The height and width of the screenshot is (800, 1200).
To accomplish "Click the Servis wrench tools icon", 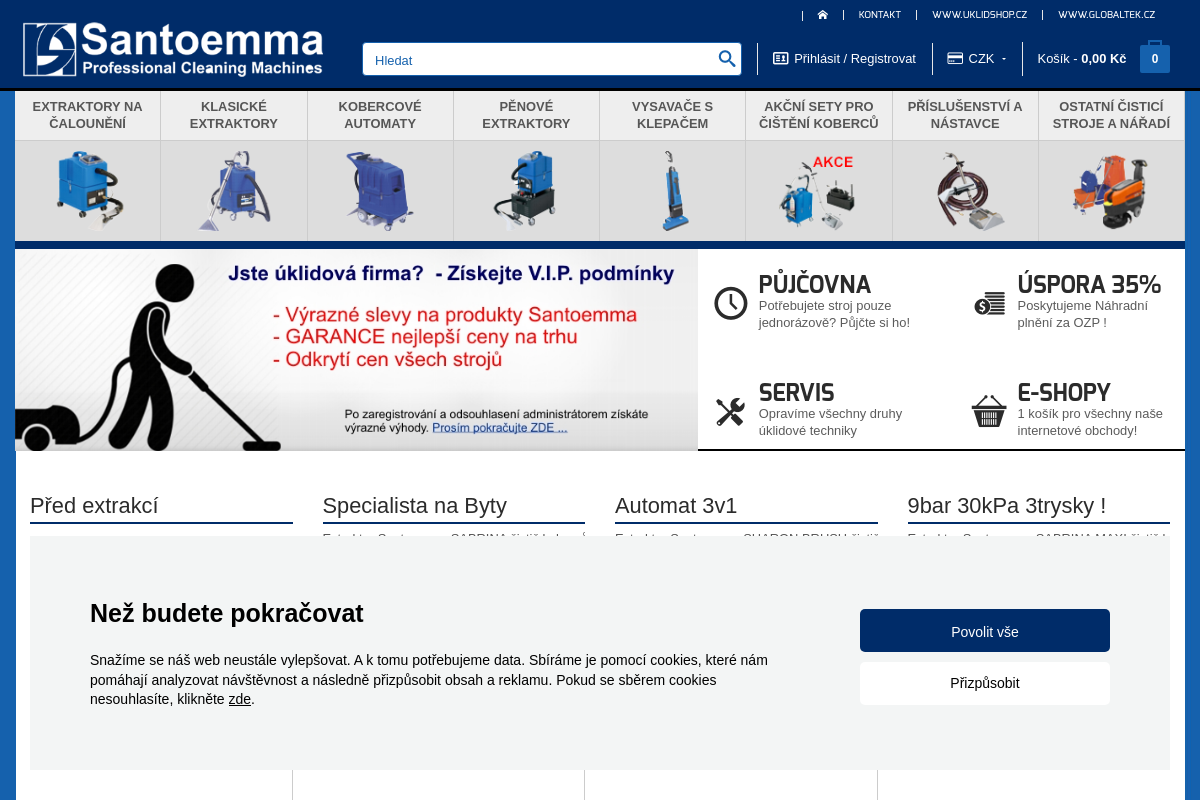I will tap(730, 411).
